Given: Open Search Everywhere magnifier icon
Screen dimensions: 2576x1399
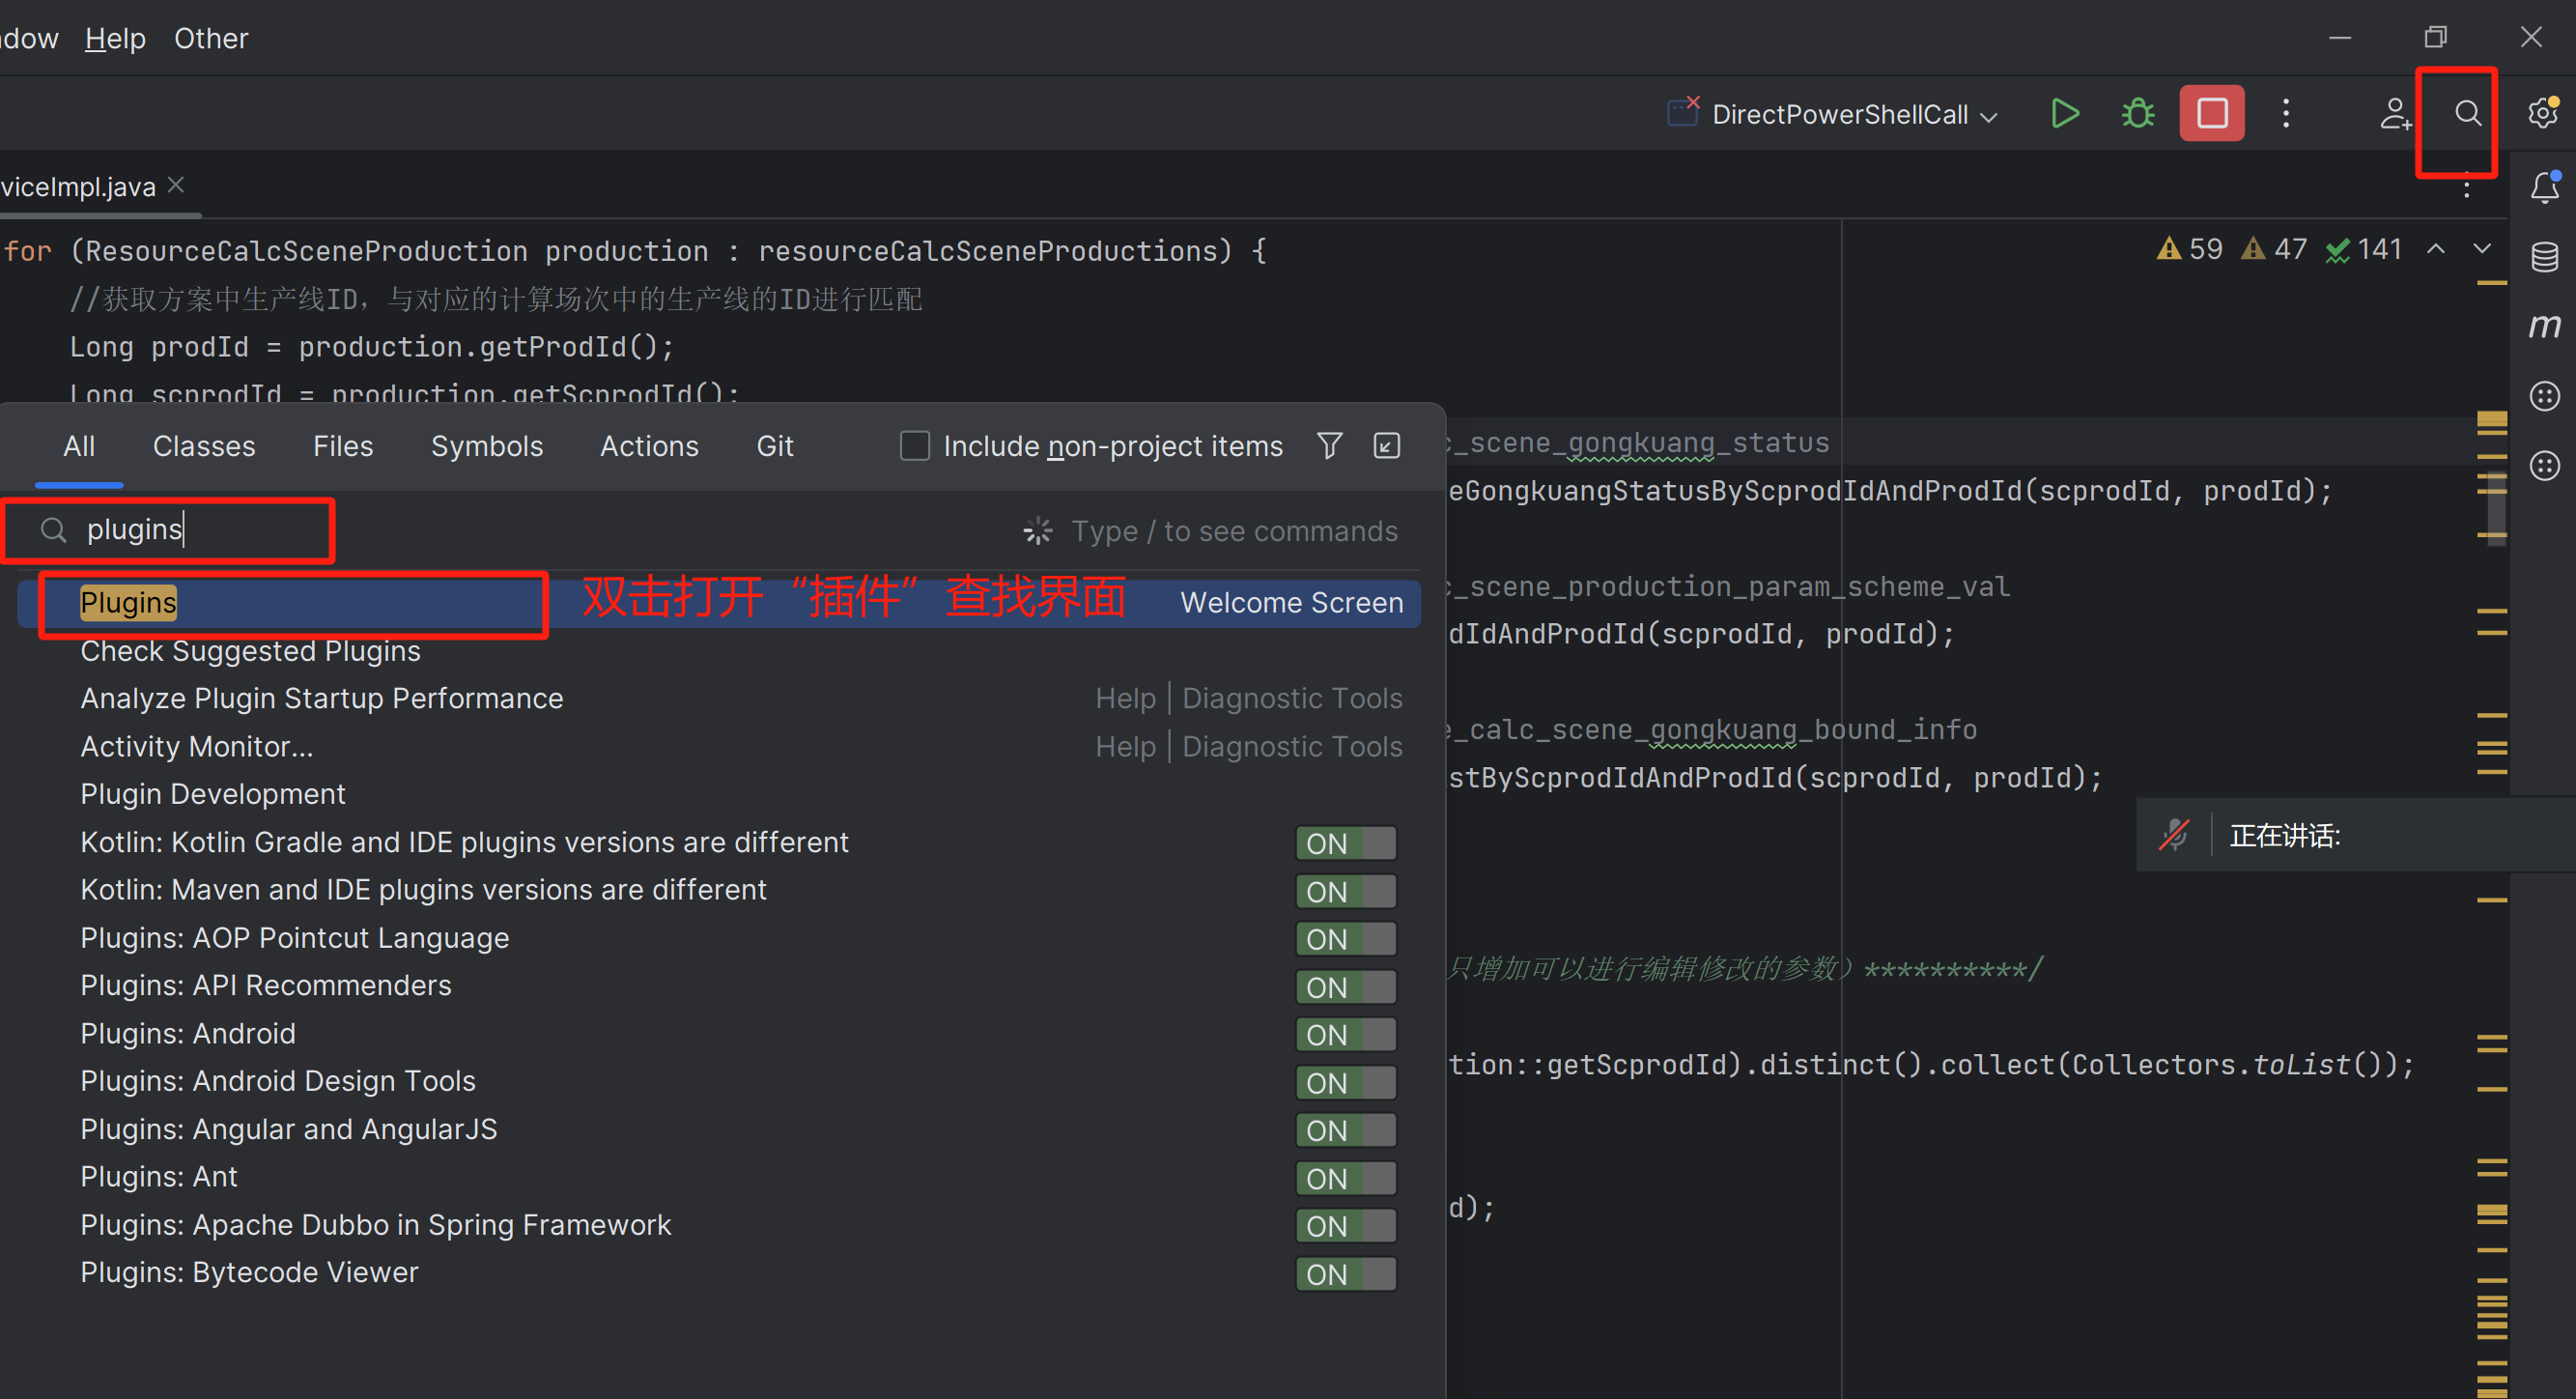Looking at the screenshot, I should [x=2466, y=113].
